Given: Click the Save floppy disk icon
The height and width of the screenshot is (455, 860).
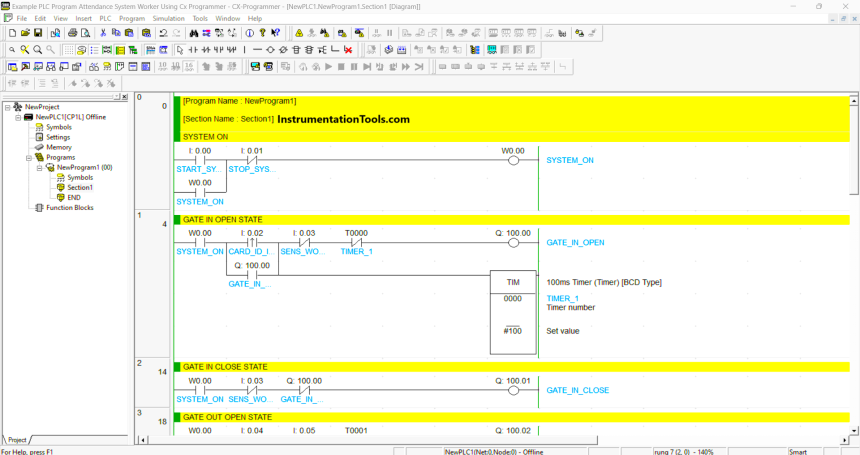Looking at the screenshot, I should click(x=38, y=33).
